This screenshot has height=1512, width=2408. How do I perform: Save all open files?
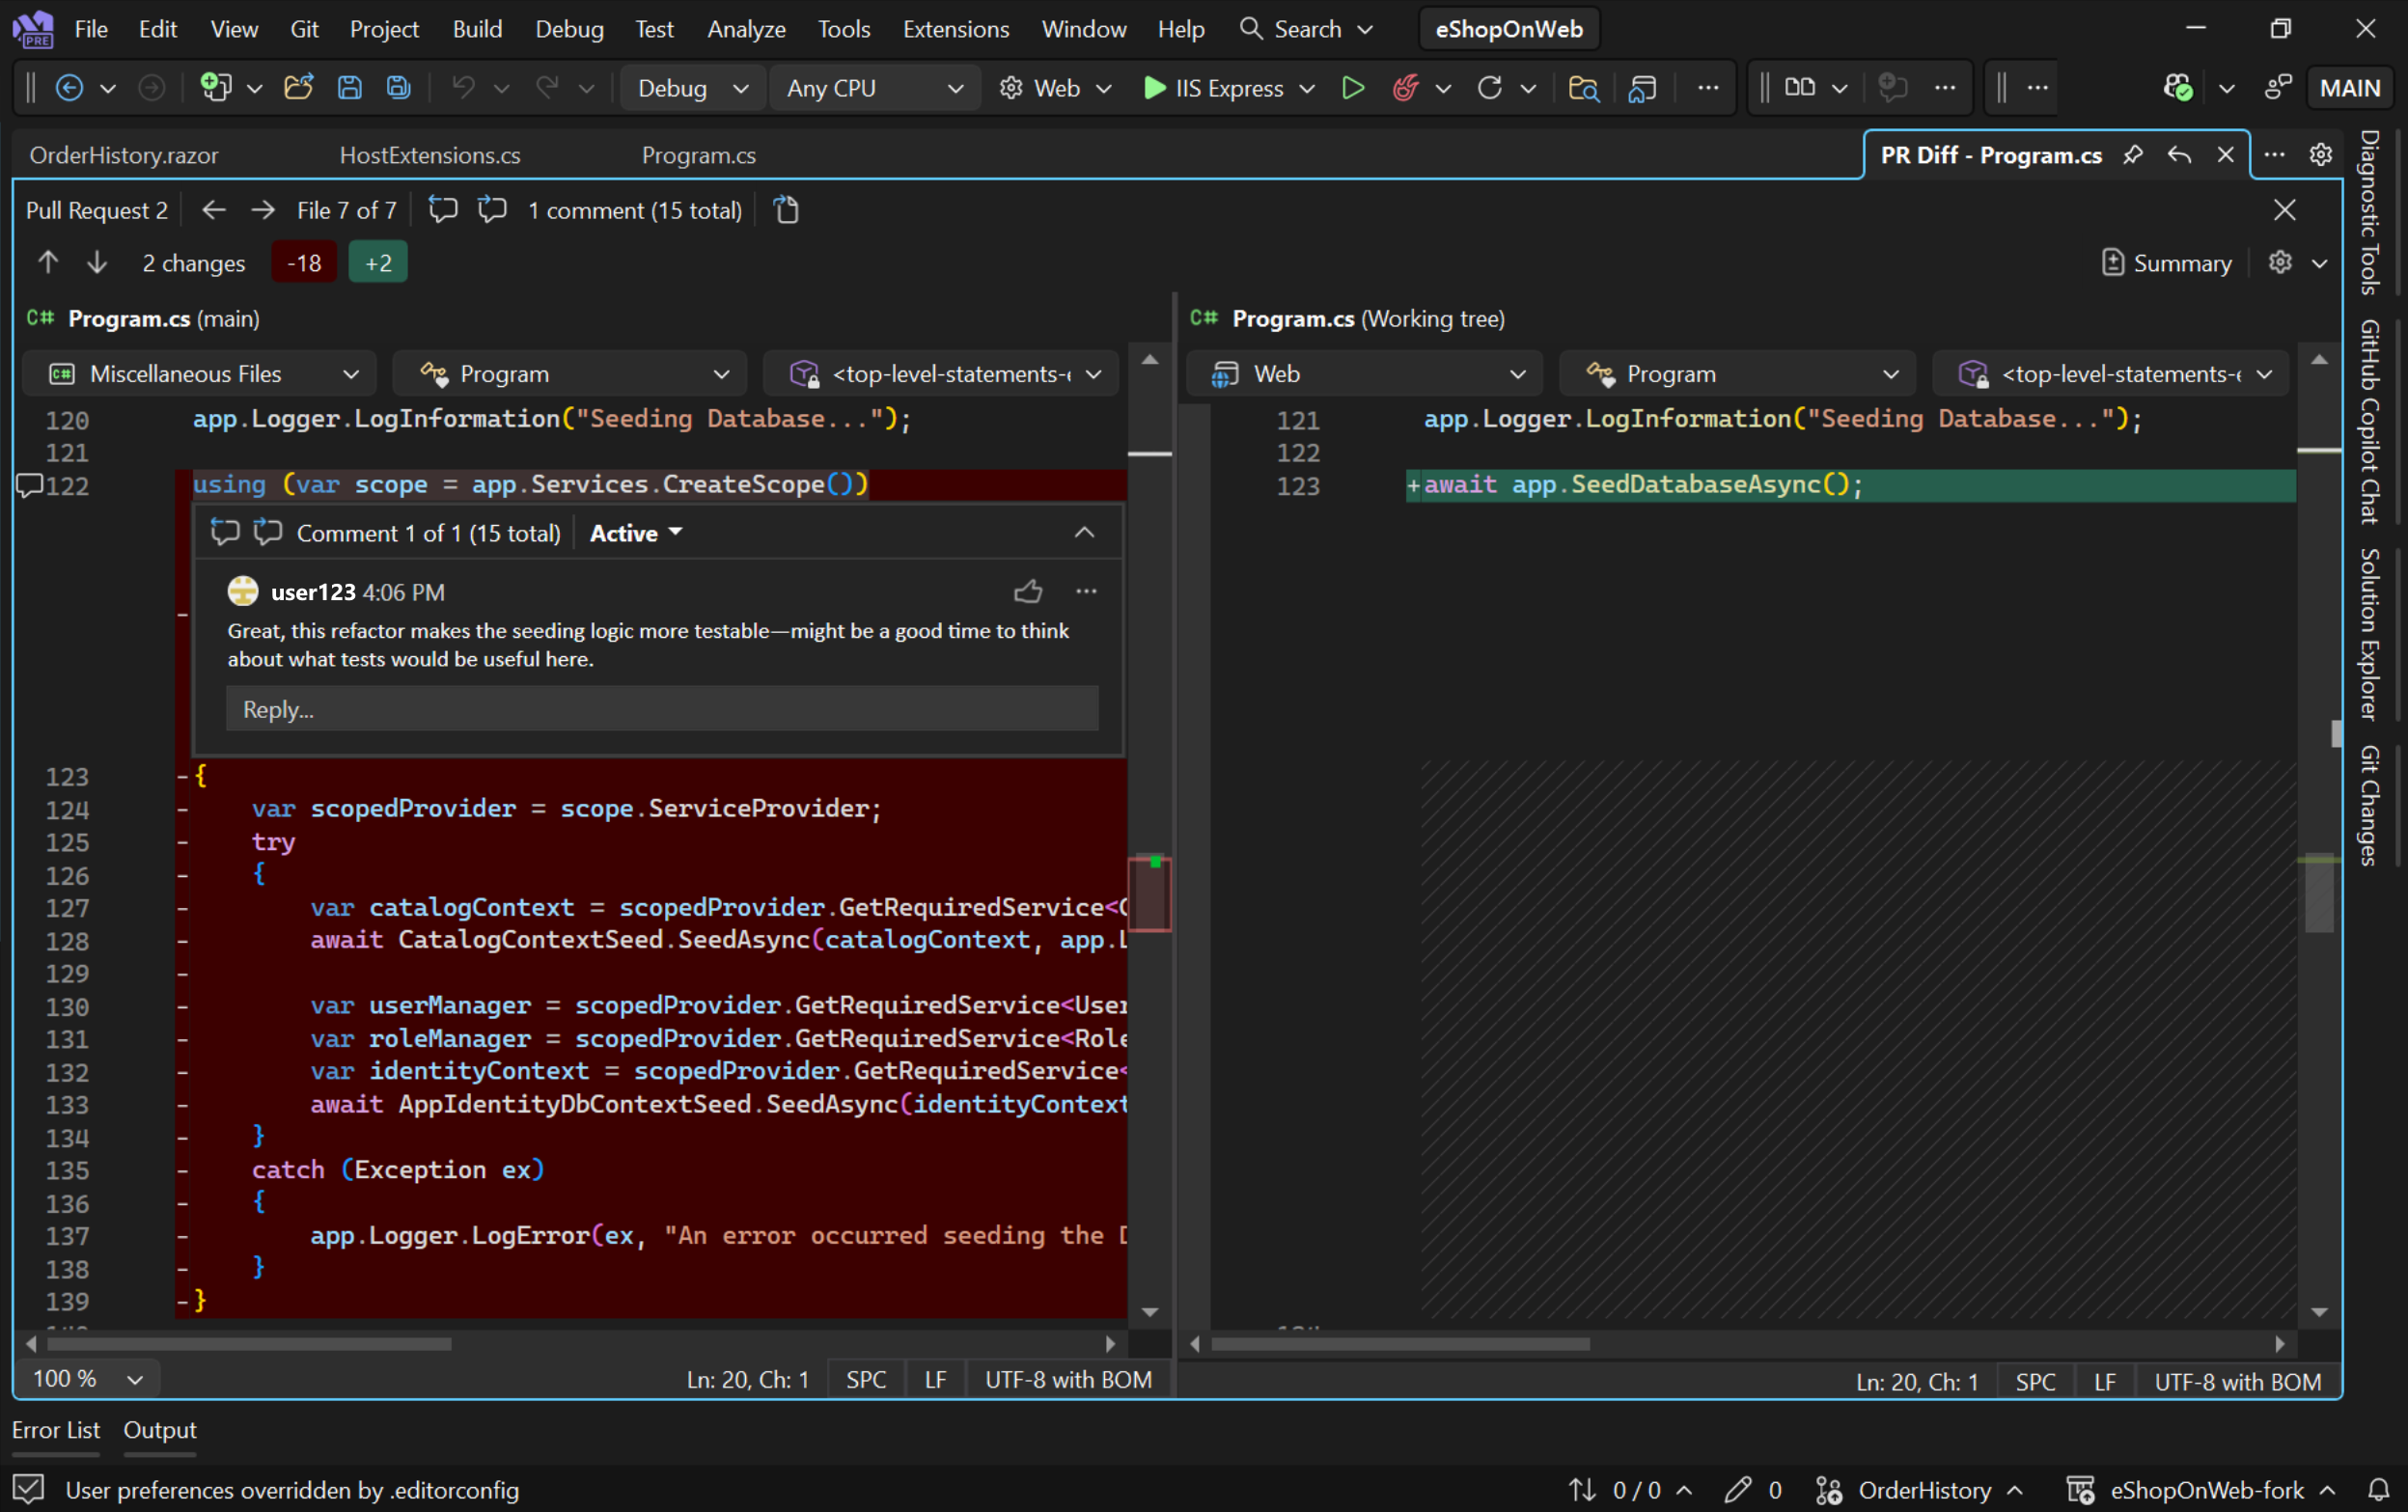398,88
